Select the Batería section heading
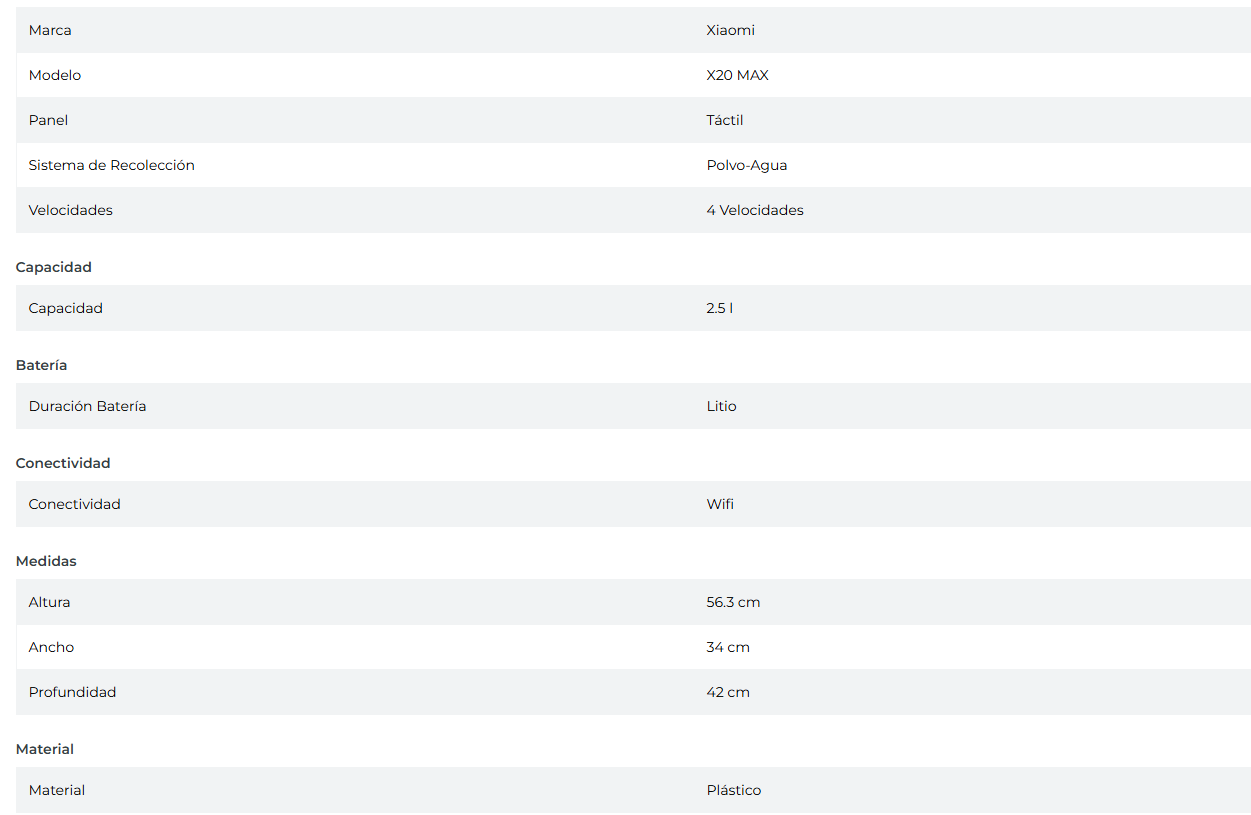 click(x=42, y=365)
